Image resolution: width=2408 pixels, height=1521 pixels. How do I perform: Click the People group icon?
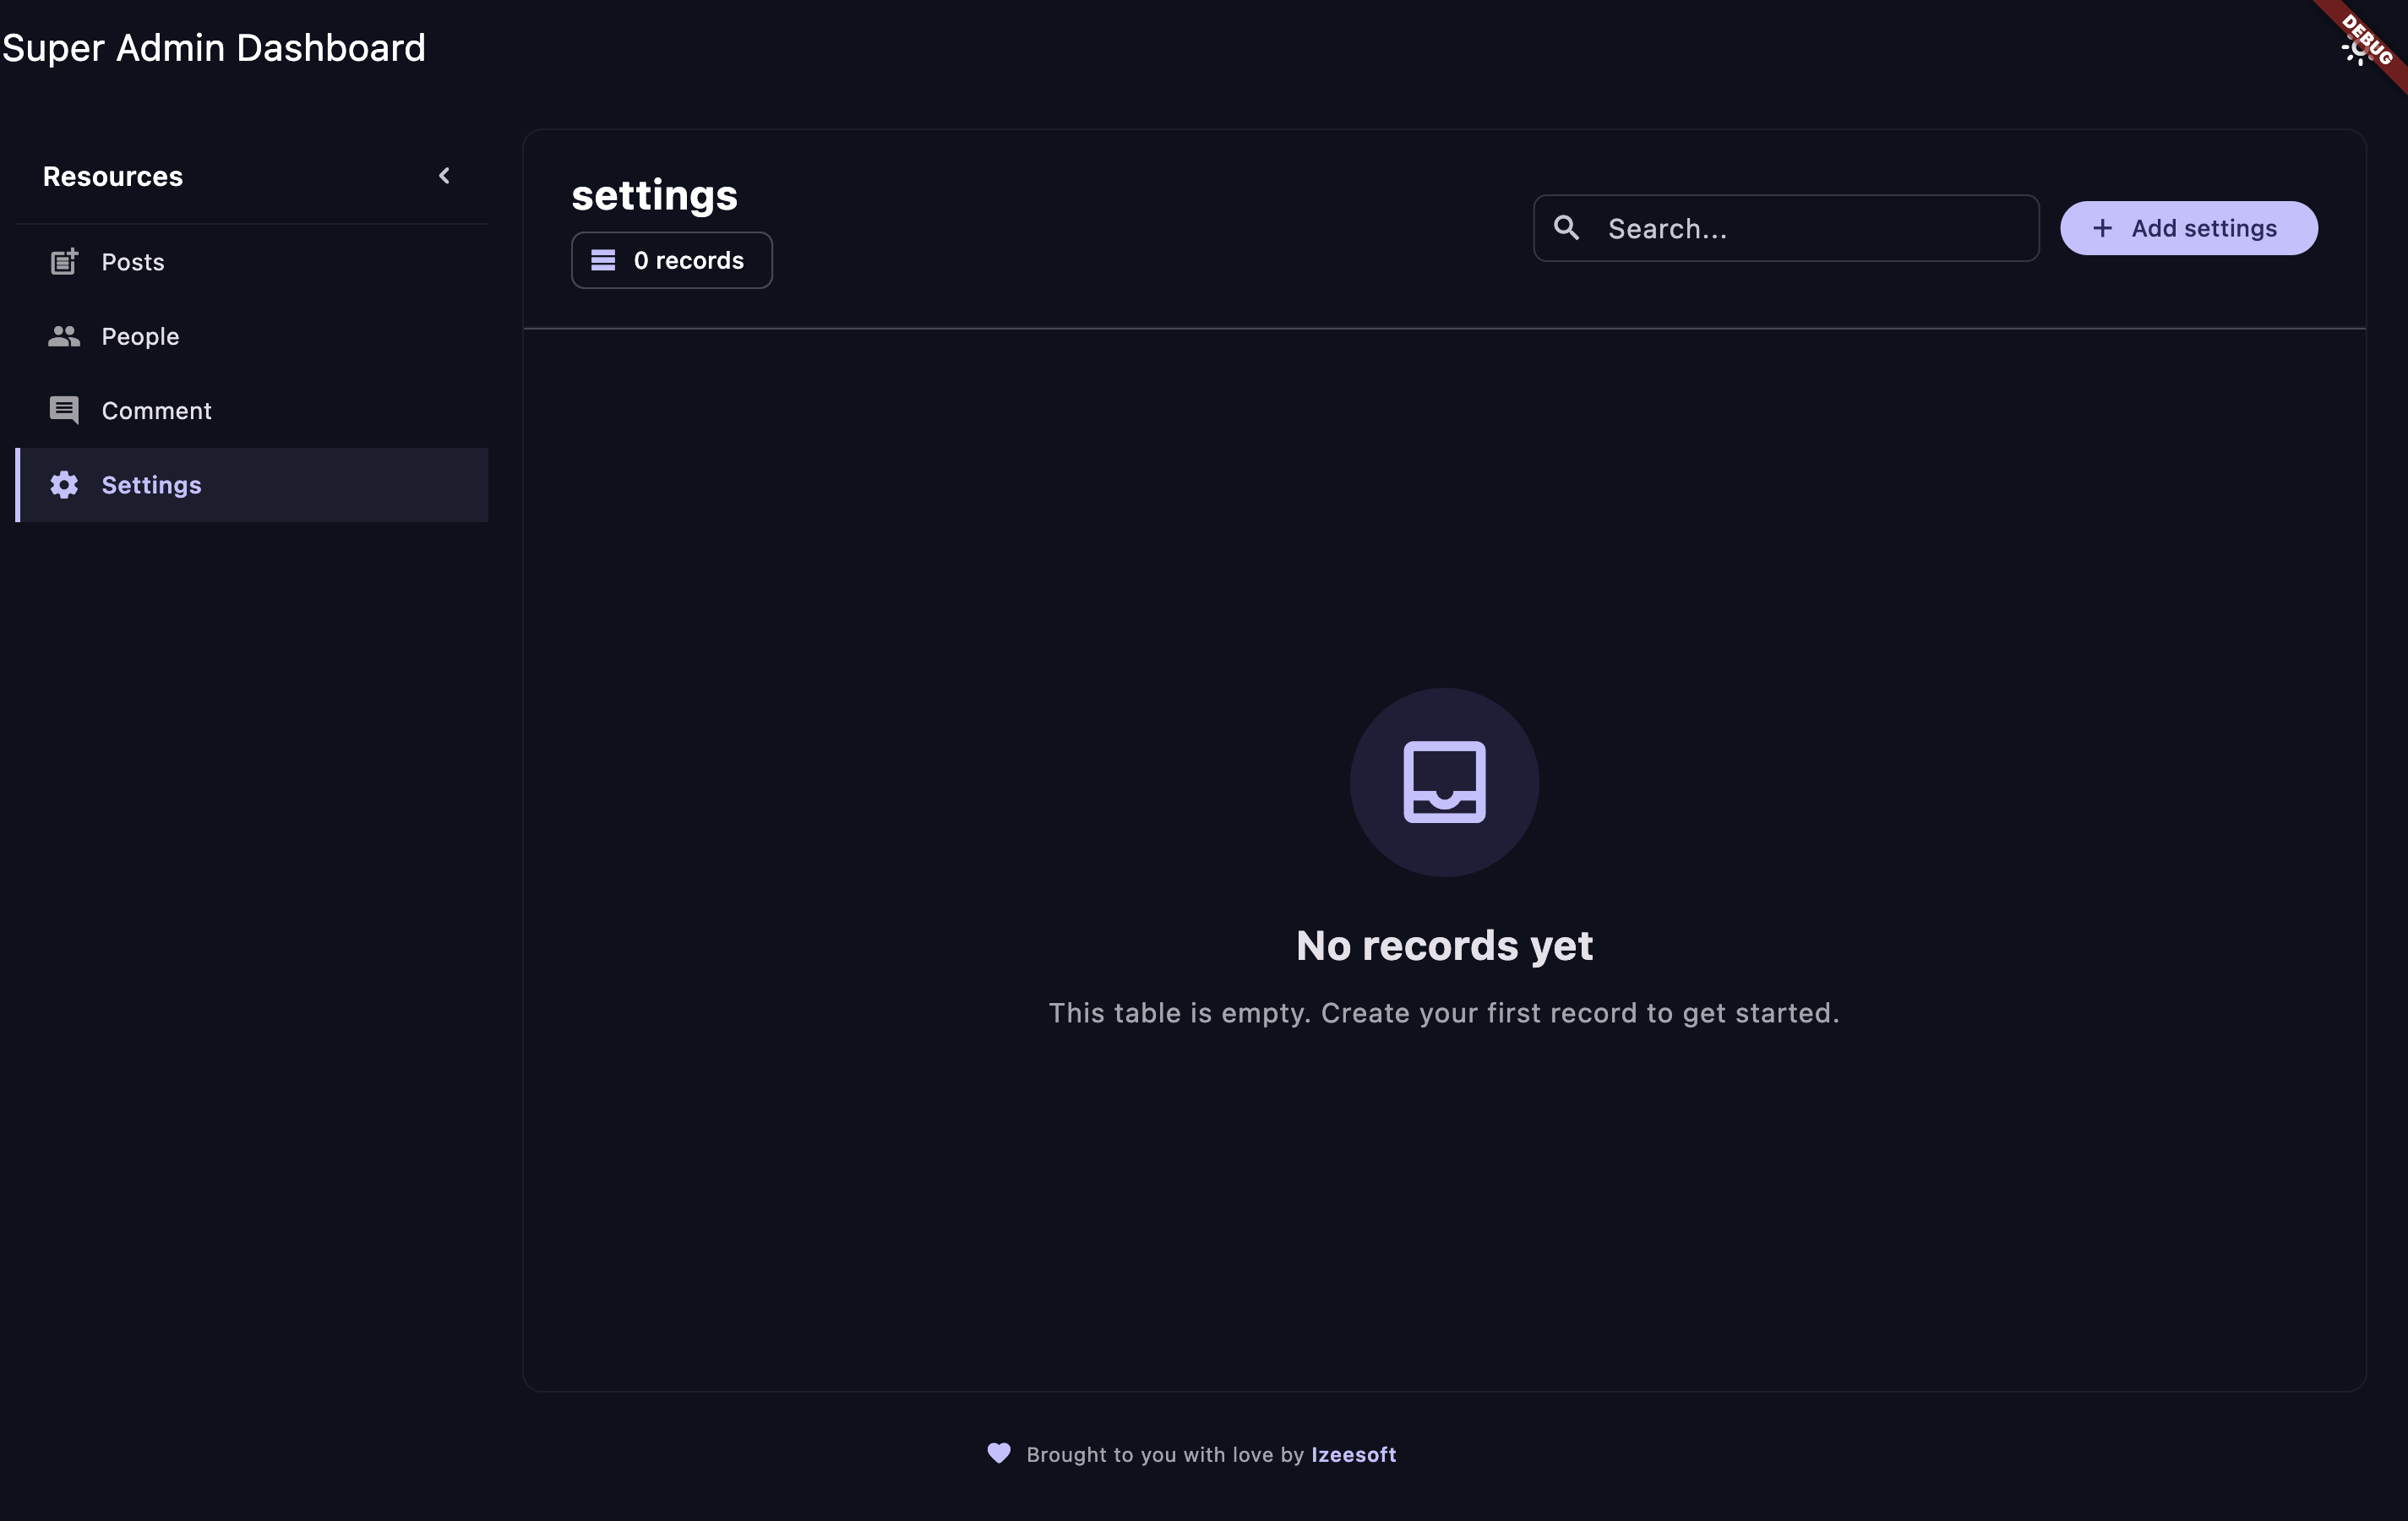(x=64, y=336)
